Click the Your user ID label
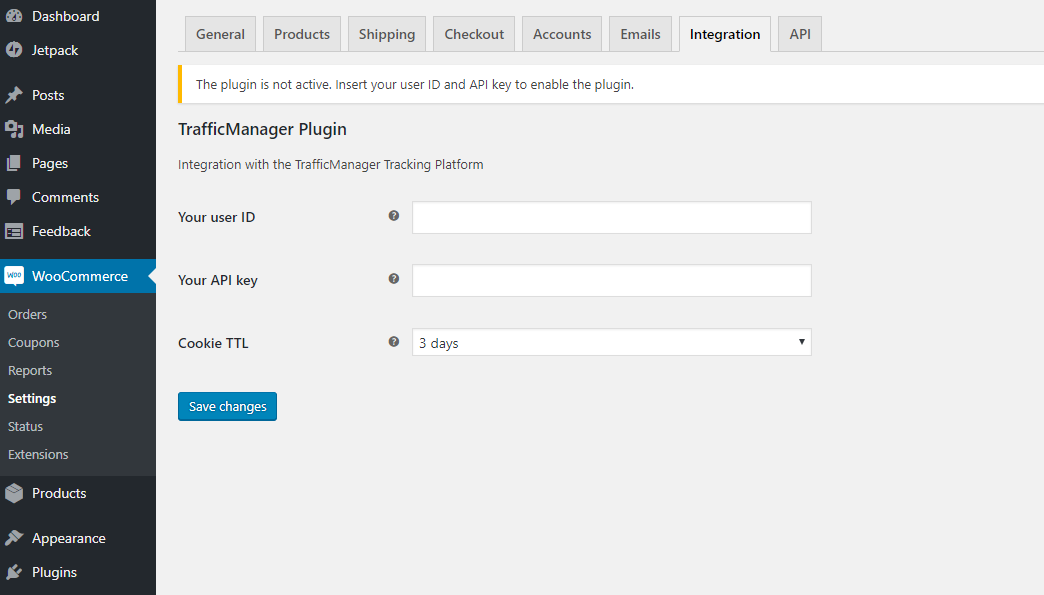 (x=216, y=217)
